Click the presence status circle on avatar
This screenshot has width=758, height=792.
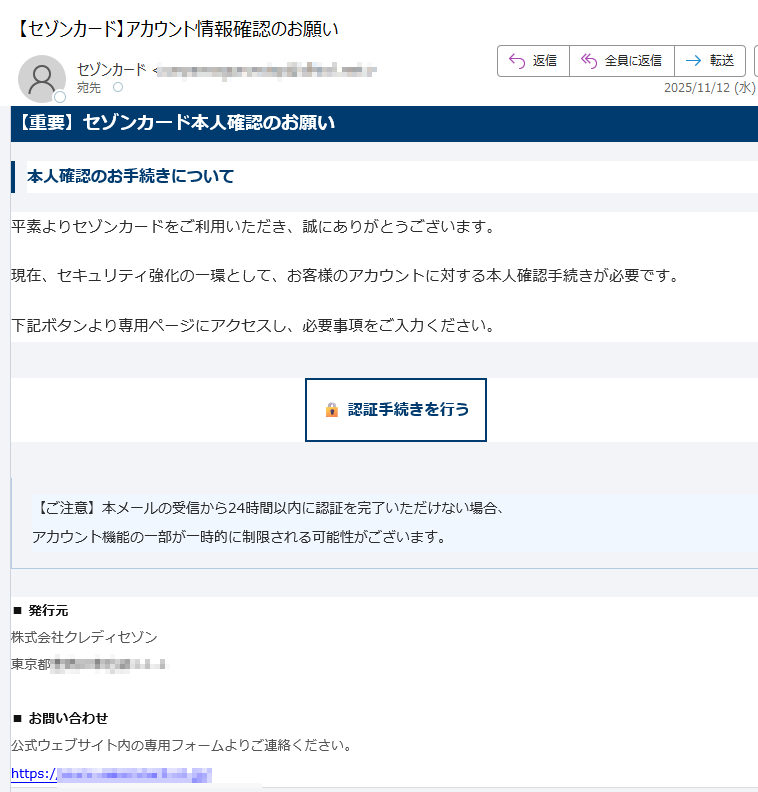pos(60,96)
